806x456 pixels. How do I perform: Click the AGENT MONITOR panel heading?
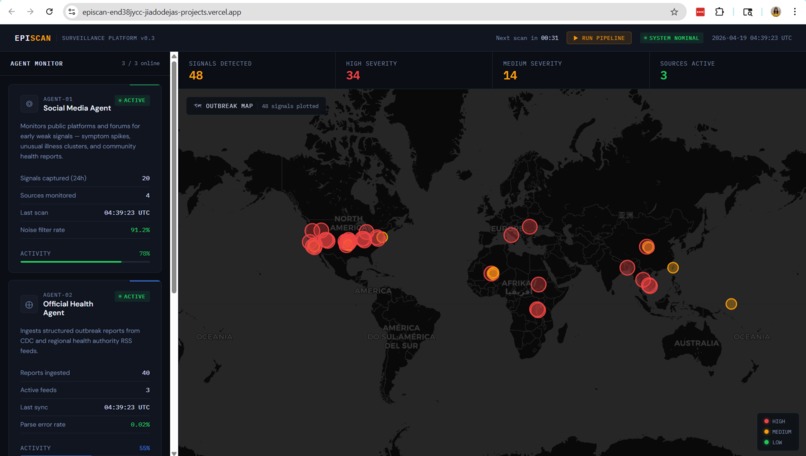[36, 64]
